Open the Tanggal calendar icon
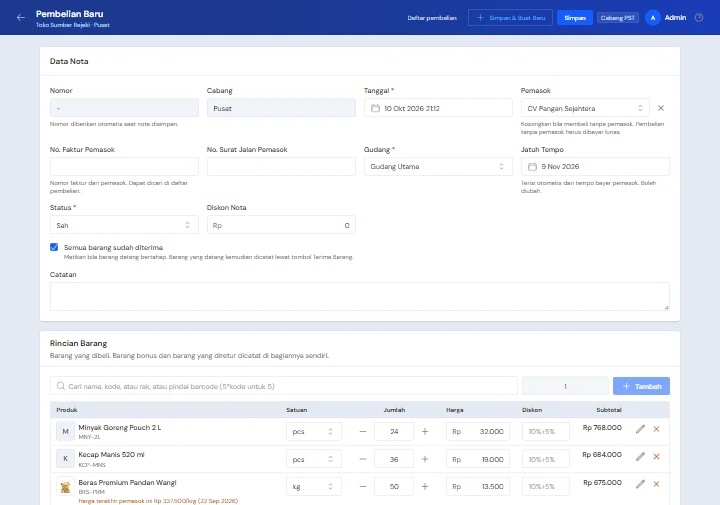The width and height of the screenshot is (720, 505). pyautogui.click(x=375, y=108)
